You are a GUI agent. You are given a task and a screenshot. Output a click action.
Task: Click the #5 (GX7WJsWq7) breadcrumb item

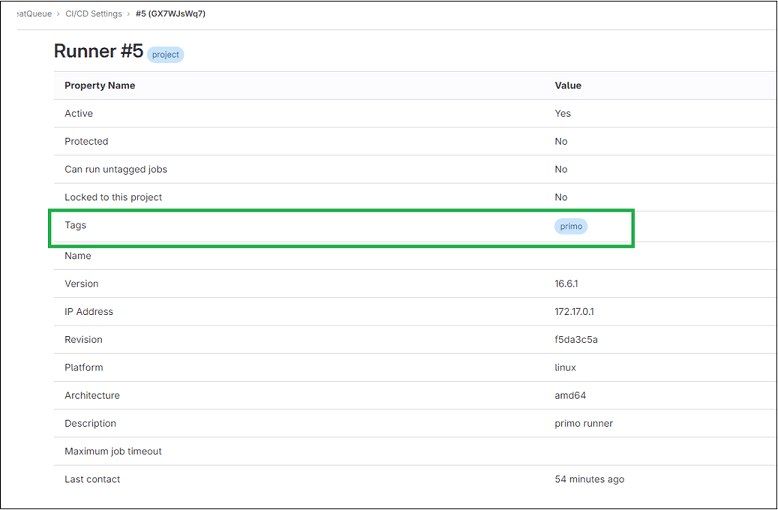tap(171, 14)
